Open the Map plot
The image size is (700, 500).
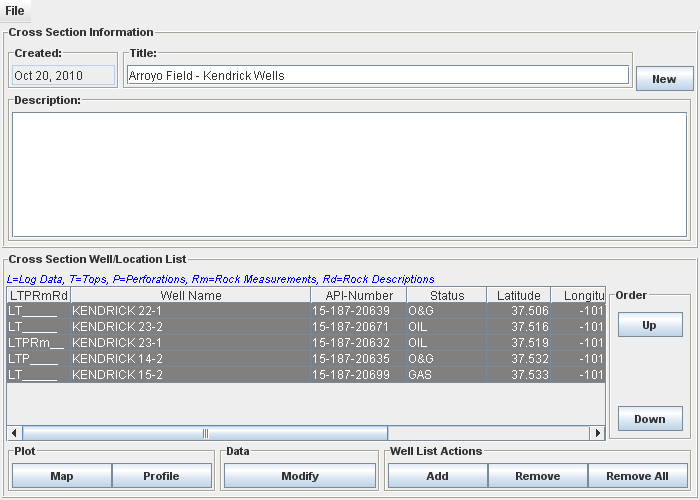point(62,476)
